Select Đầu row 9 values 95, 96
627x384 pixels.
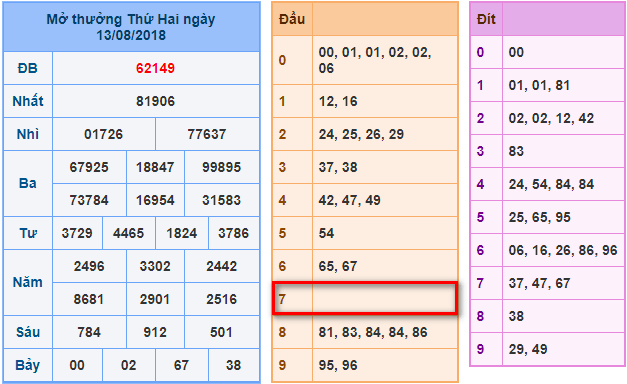coord(338,365)
